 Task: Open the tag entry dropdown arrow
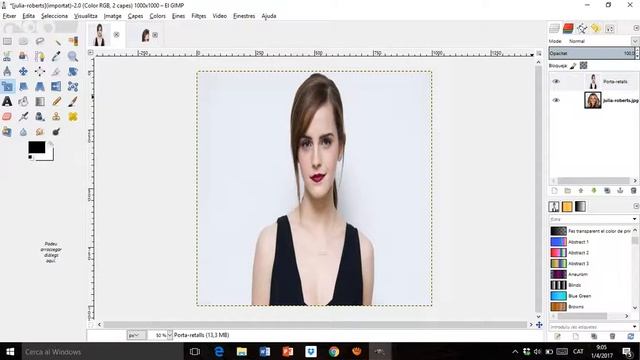coord(634,327)
